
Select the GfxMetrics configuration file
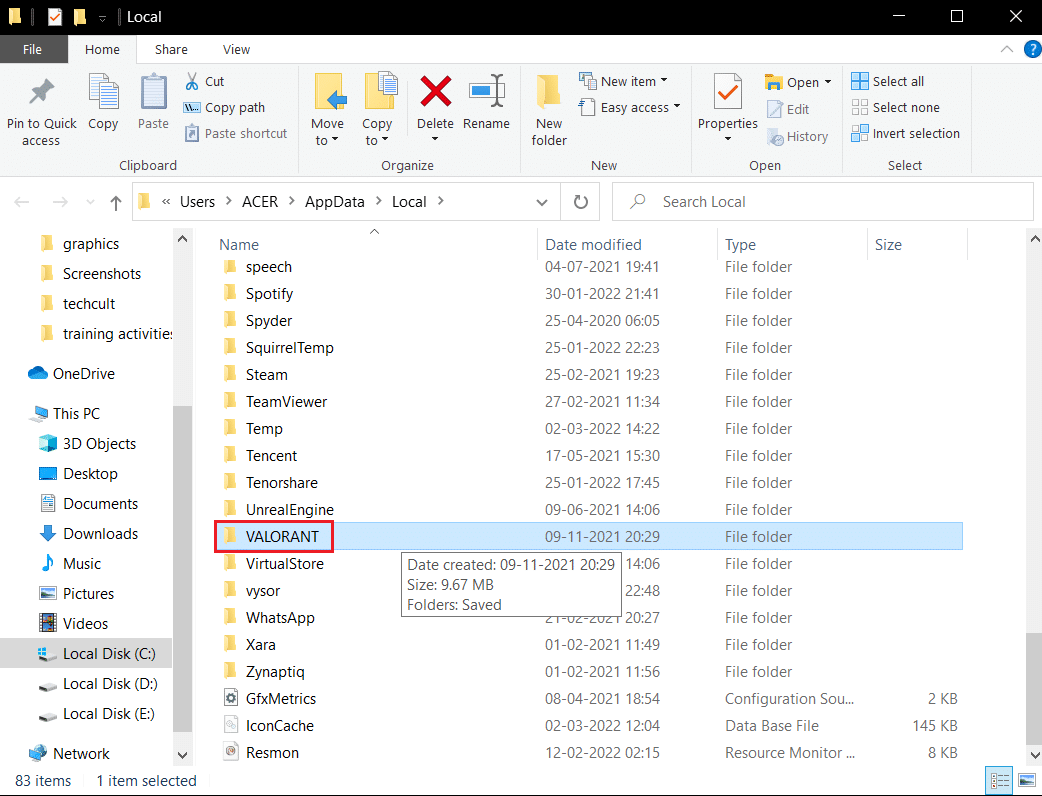[x=280, y=699]
